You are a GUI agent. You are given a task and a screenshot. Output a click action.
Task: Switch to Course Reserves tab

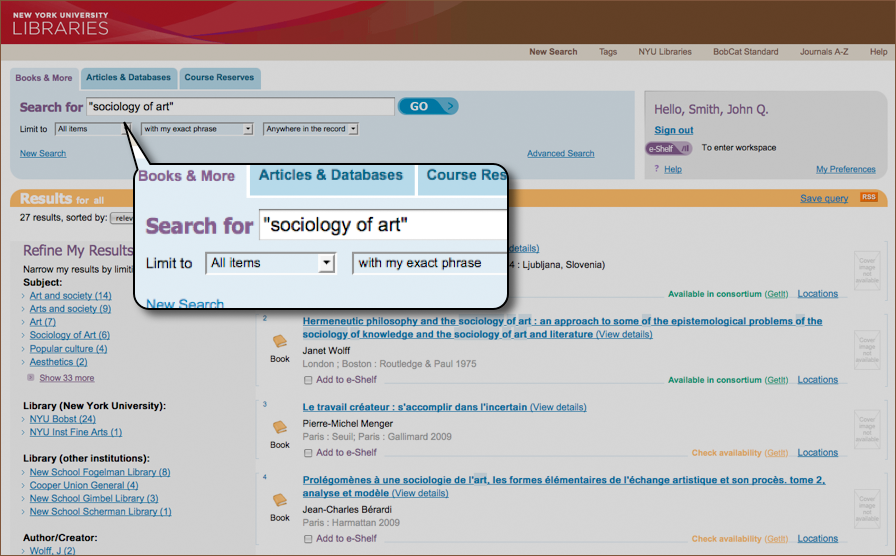(x=219, y=78)
